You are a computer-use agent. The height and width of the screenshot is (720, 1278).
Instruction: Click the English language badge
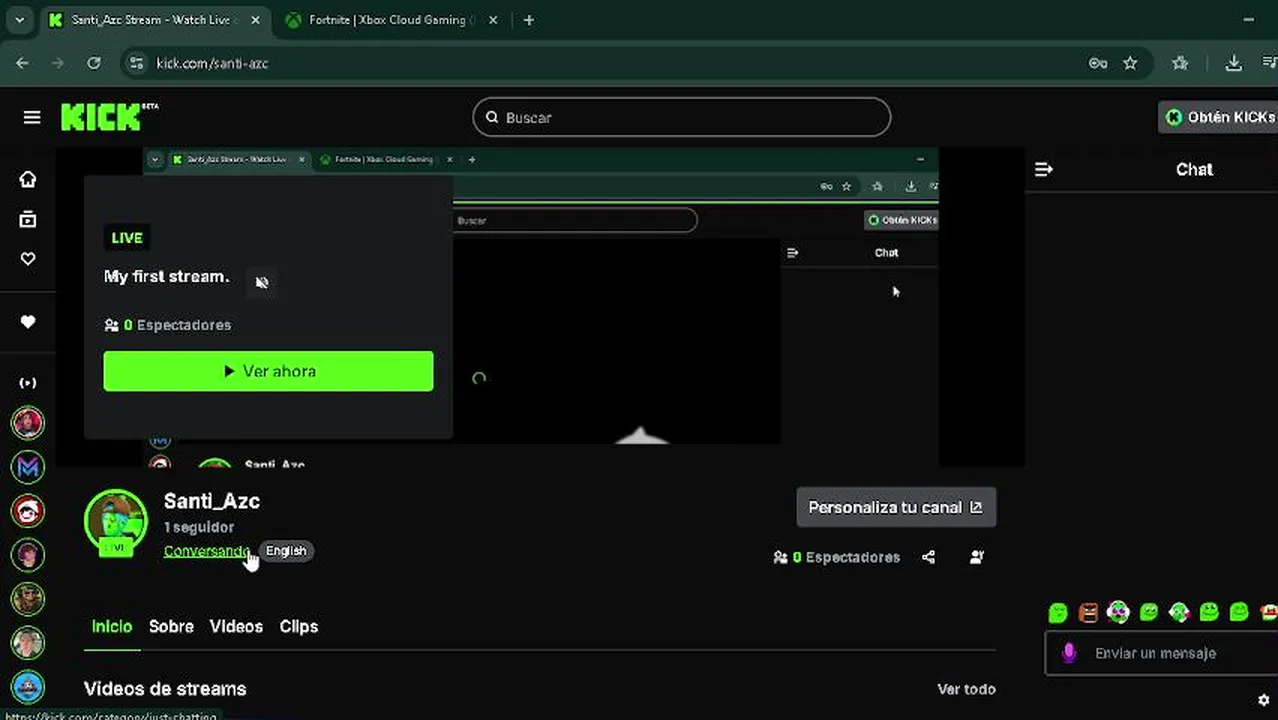286,551
